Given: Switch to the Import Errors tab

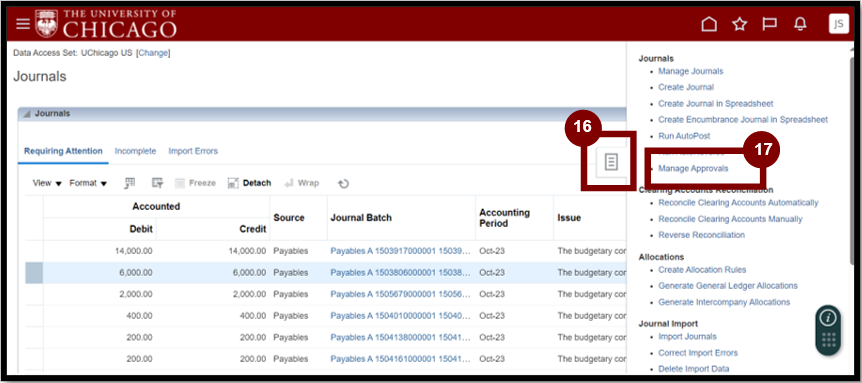Looking at the screenshot, I should [193, 151].
